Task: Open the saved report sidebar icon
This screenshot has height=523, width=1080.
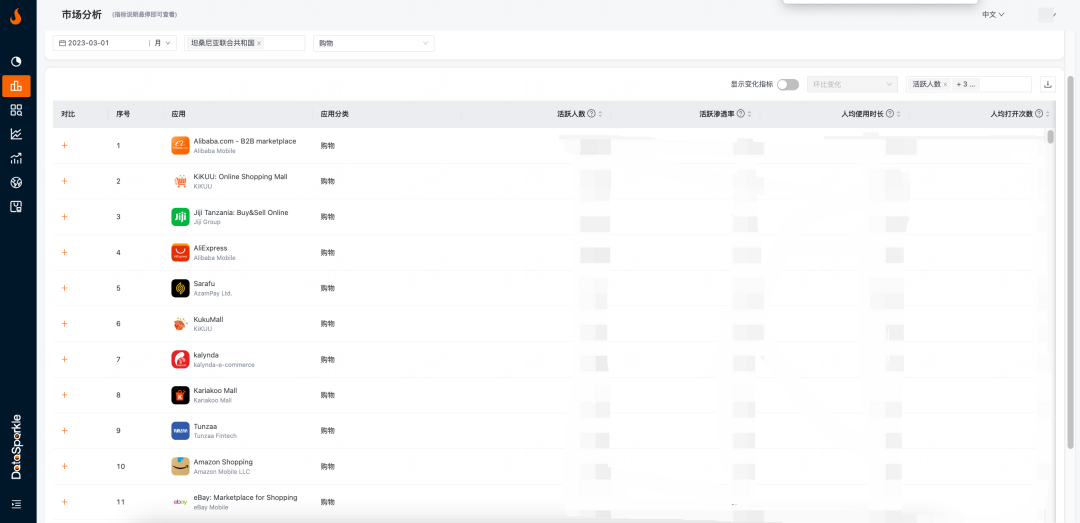Action: coord(16,206)
